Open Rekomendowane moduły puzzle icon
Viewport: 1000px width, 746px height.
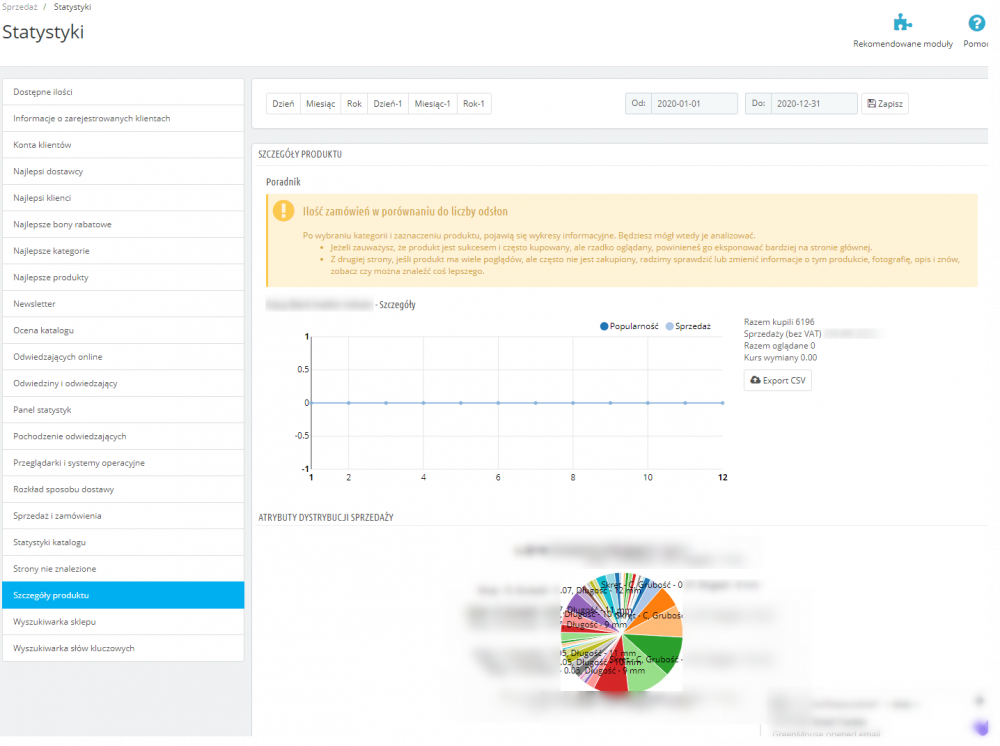(x=902, y=23)
